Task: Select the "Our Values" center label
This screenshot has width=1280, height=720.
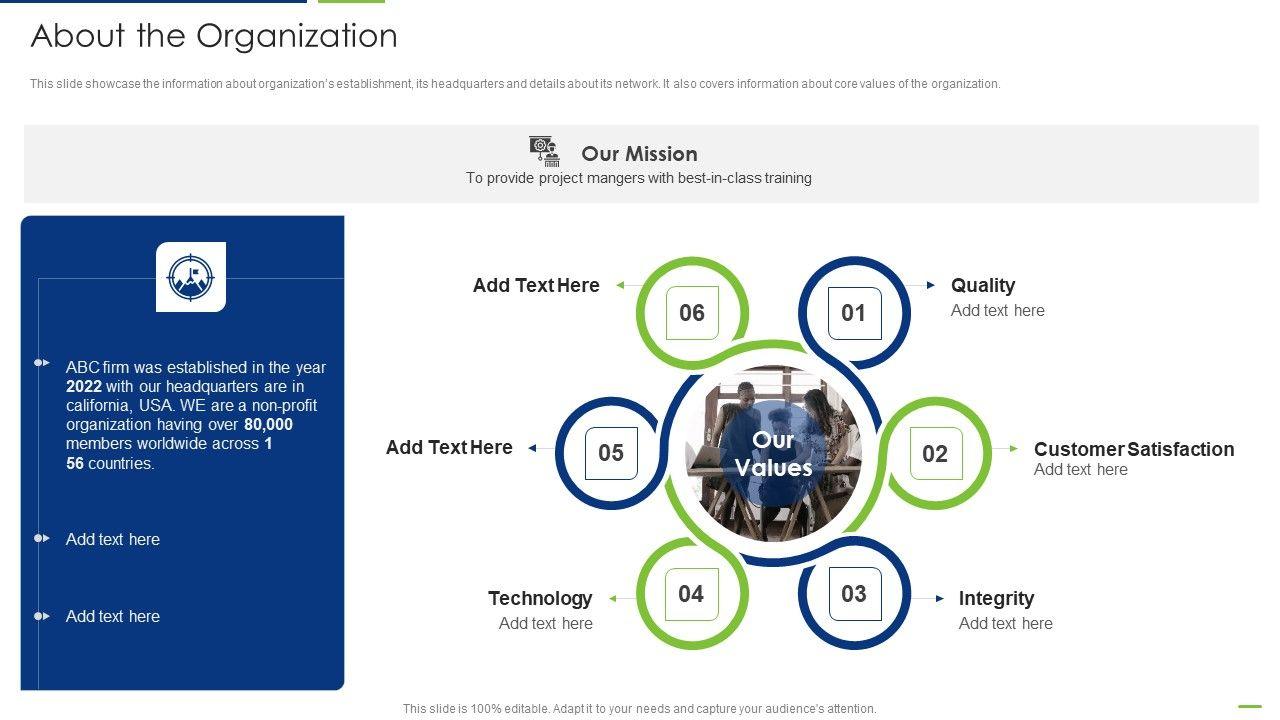Action: tap(773, 454)
